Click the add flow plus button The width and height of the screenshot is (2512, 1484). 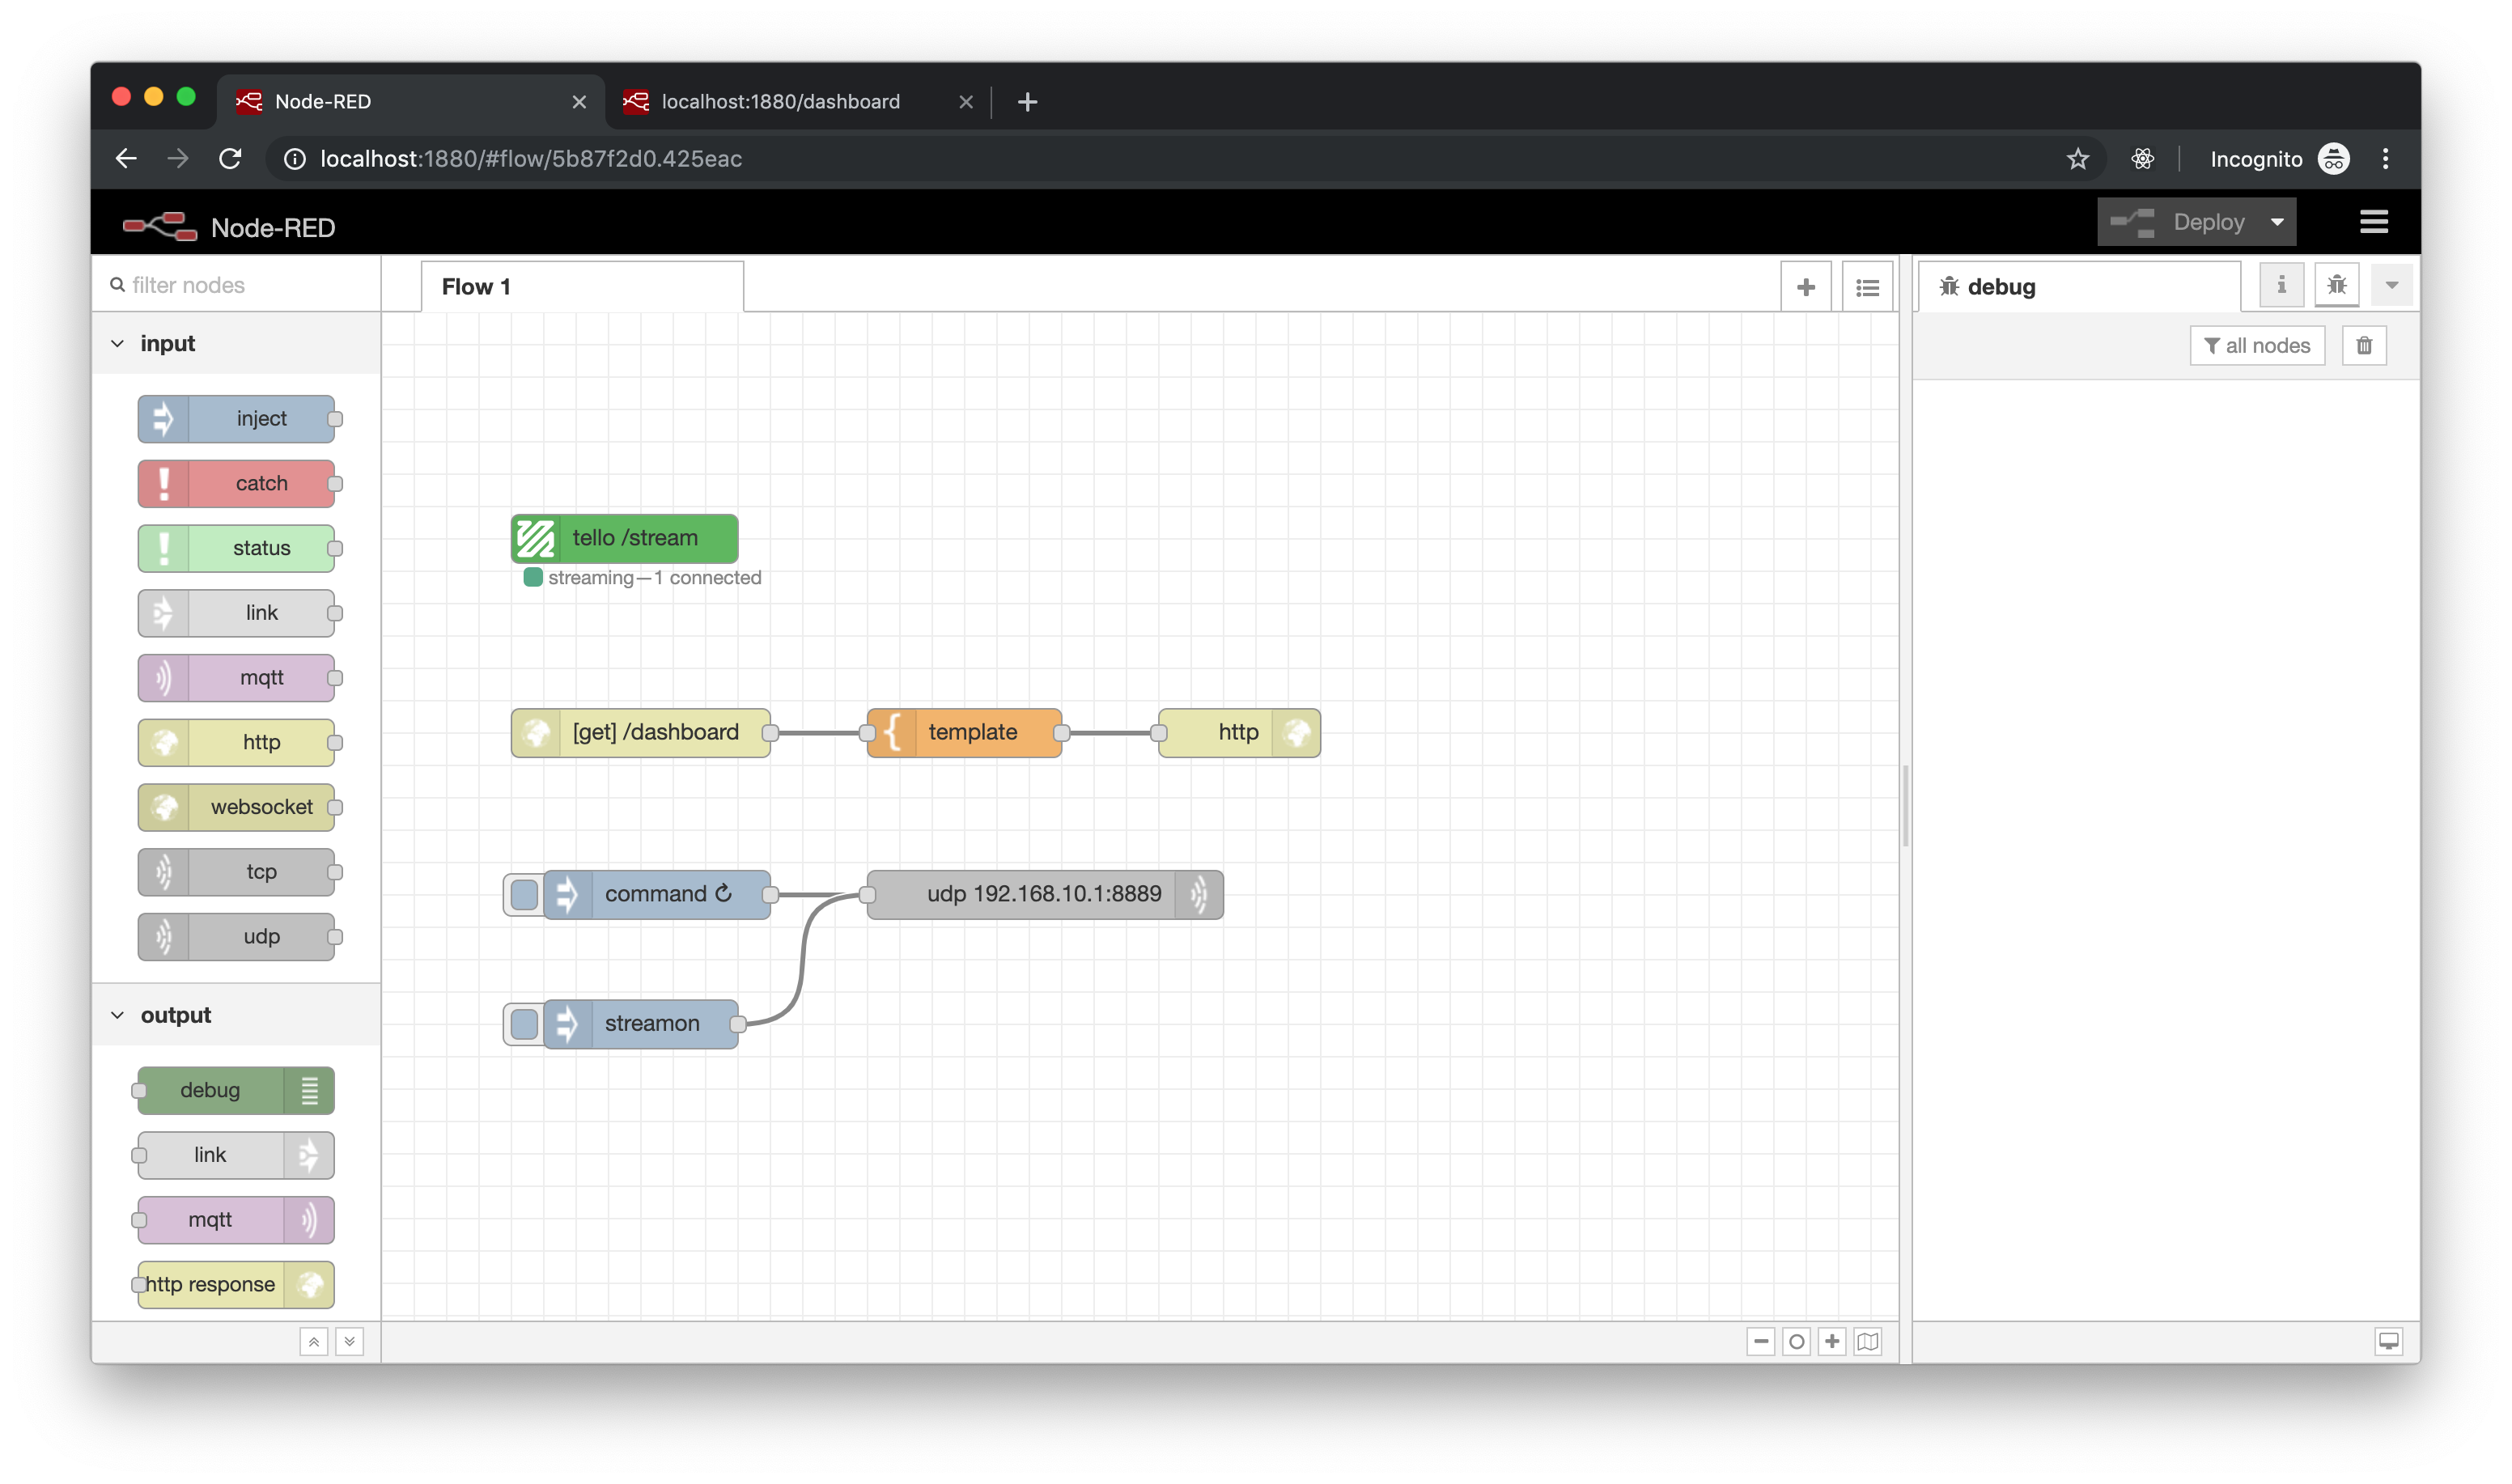click(1805, 287)
